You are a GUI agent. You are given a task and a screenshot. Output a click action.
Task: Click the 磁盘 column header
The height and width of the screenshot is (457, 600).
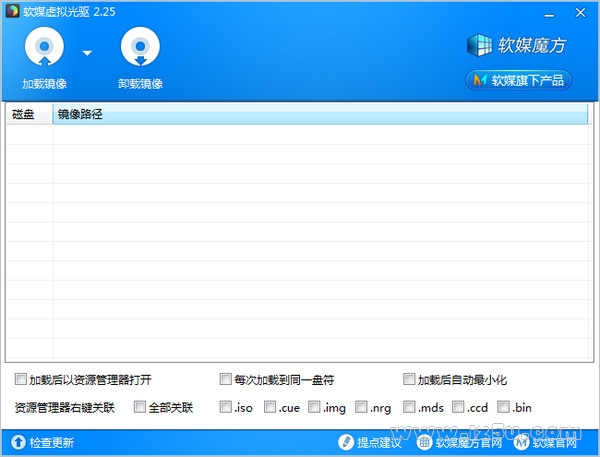point(28,115)
